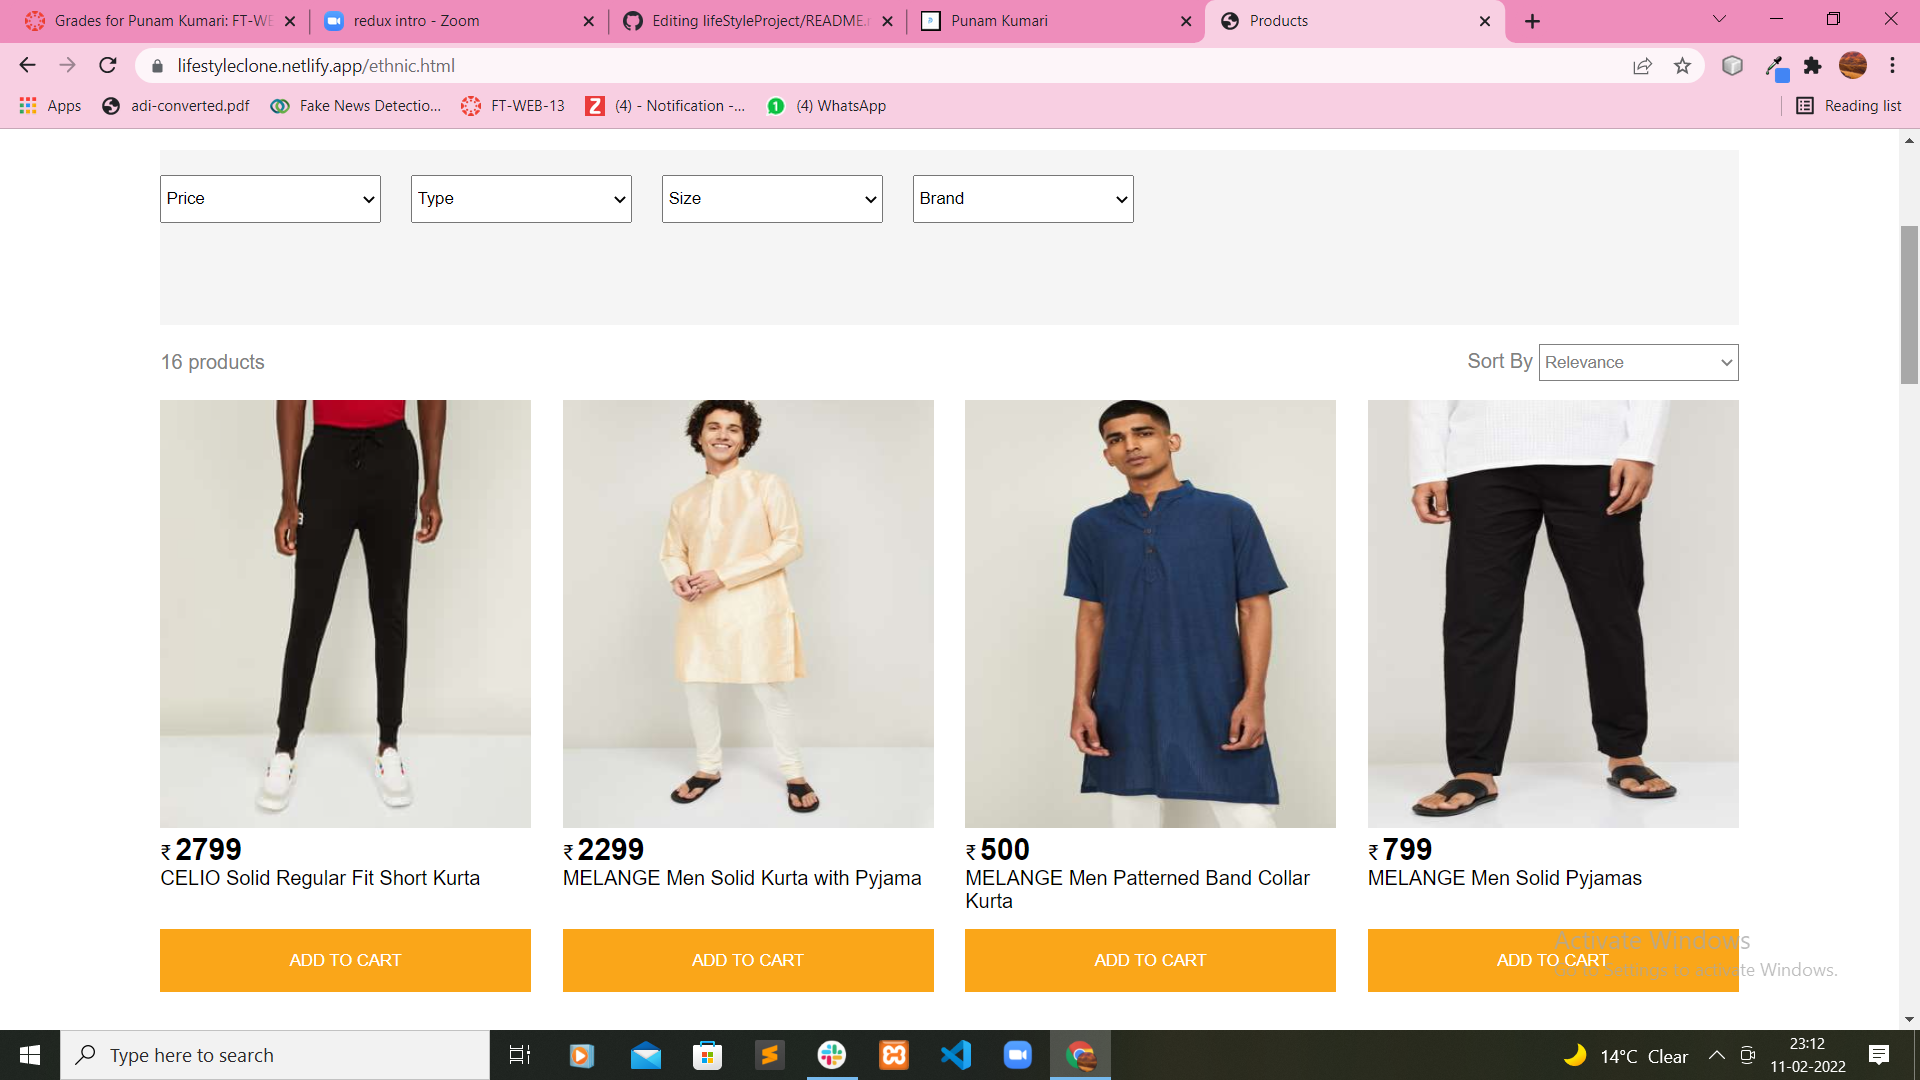The image size is (1920, 1080).
Task: Add MELANGE Men Solid Pyjamas to cart
Action: [1552, 959]
